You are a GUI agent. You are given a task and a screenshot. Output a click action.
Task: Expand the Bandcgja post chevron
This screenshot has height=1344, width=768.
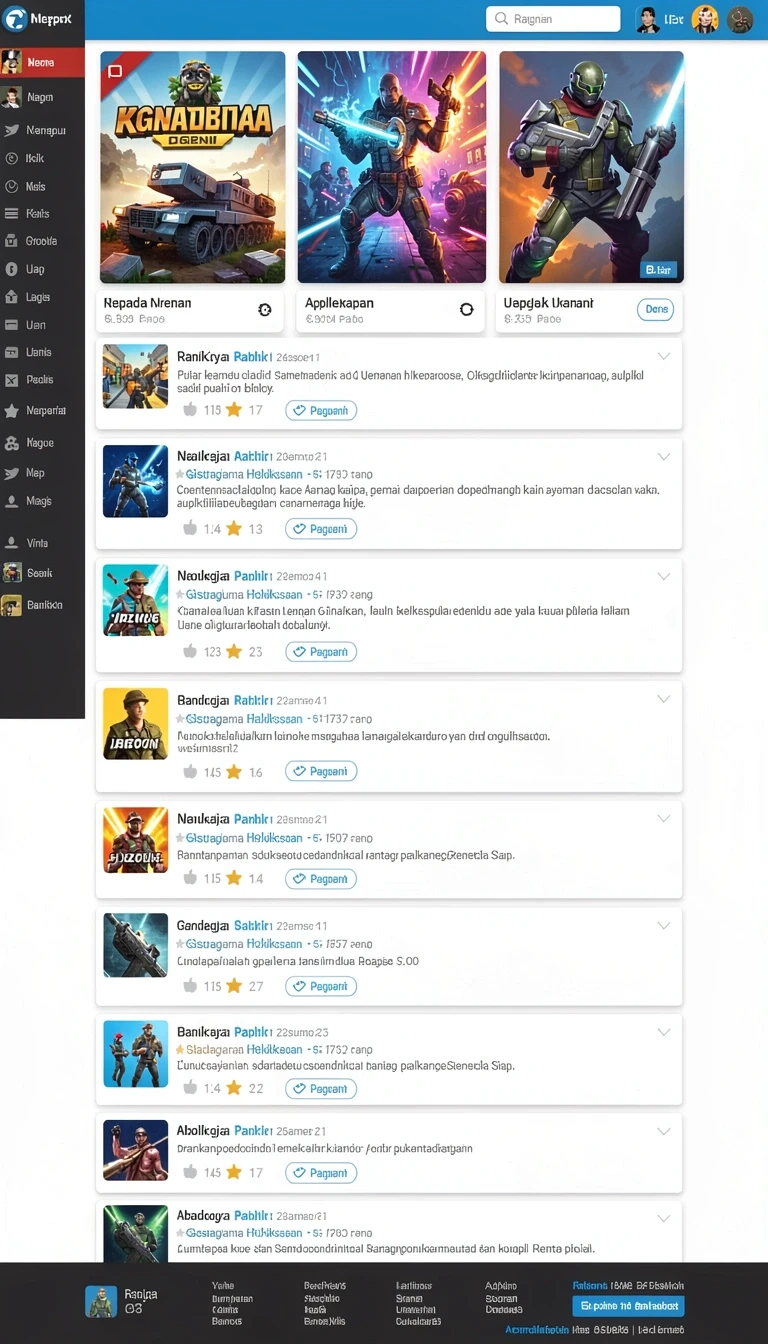coord(663,699)
